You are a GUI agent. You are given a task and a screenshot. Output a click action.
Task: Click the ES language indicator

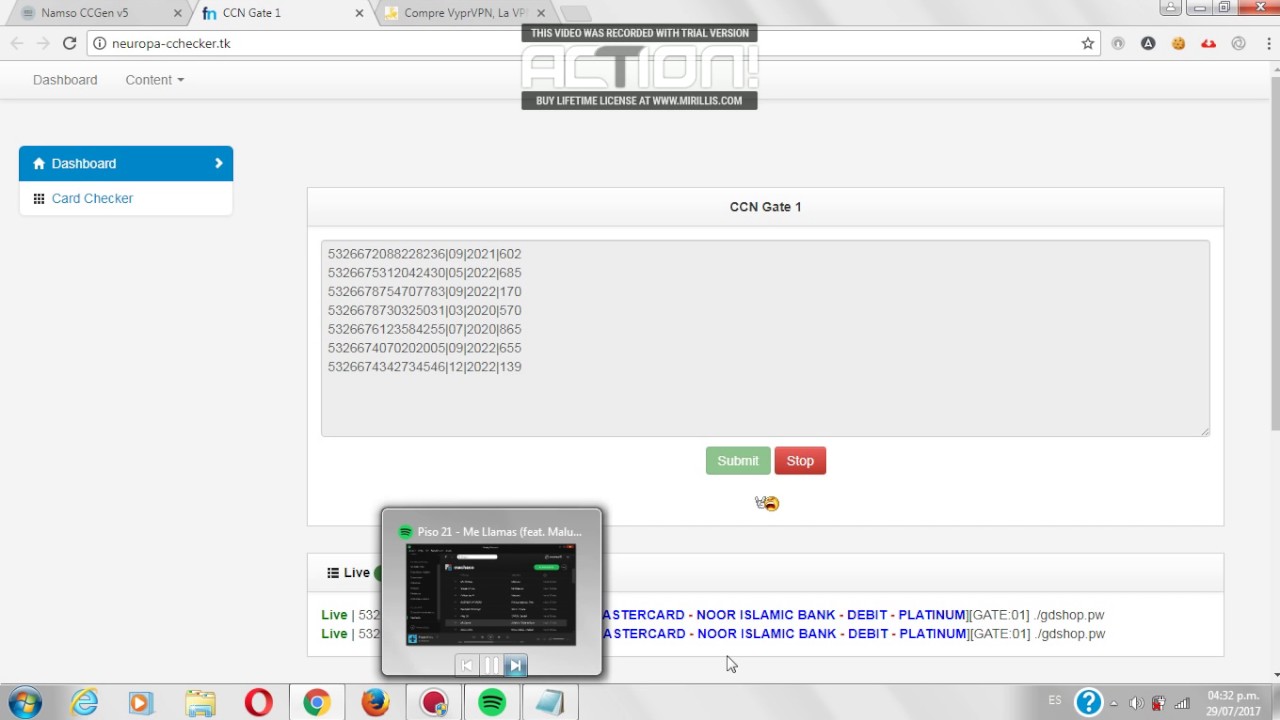click(x=1055, y=701)
